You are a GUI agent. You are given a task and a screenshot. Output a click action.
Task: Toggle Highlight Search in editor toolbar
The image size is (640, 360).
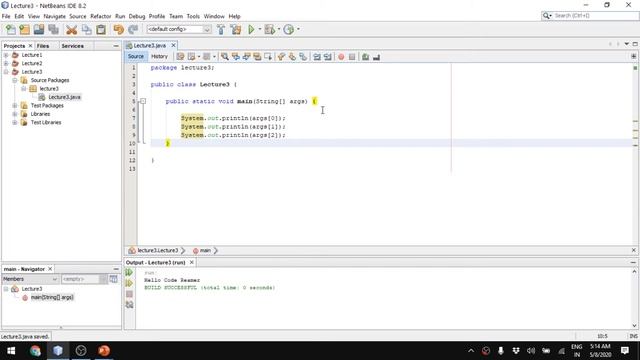[x=257, y=57]
